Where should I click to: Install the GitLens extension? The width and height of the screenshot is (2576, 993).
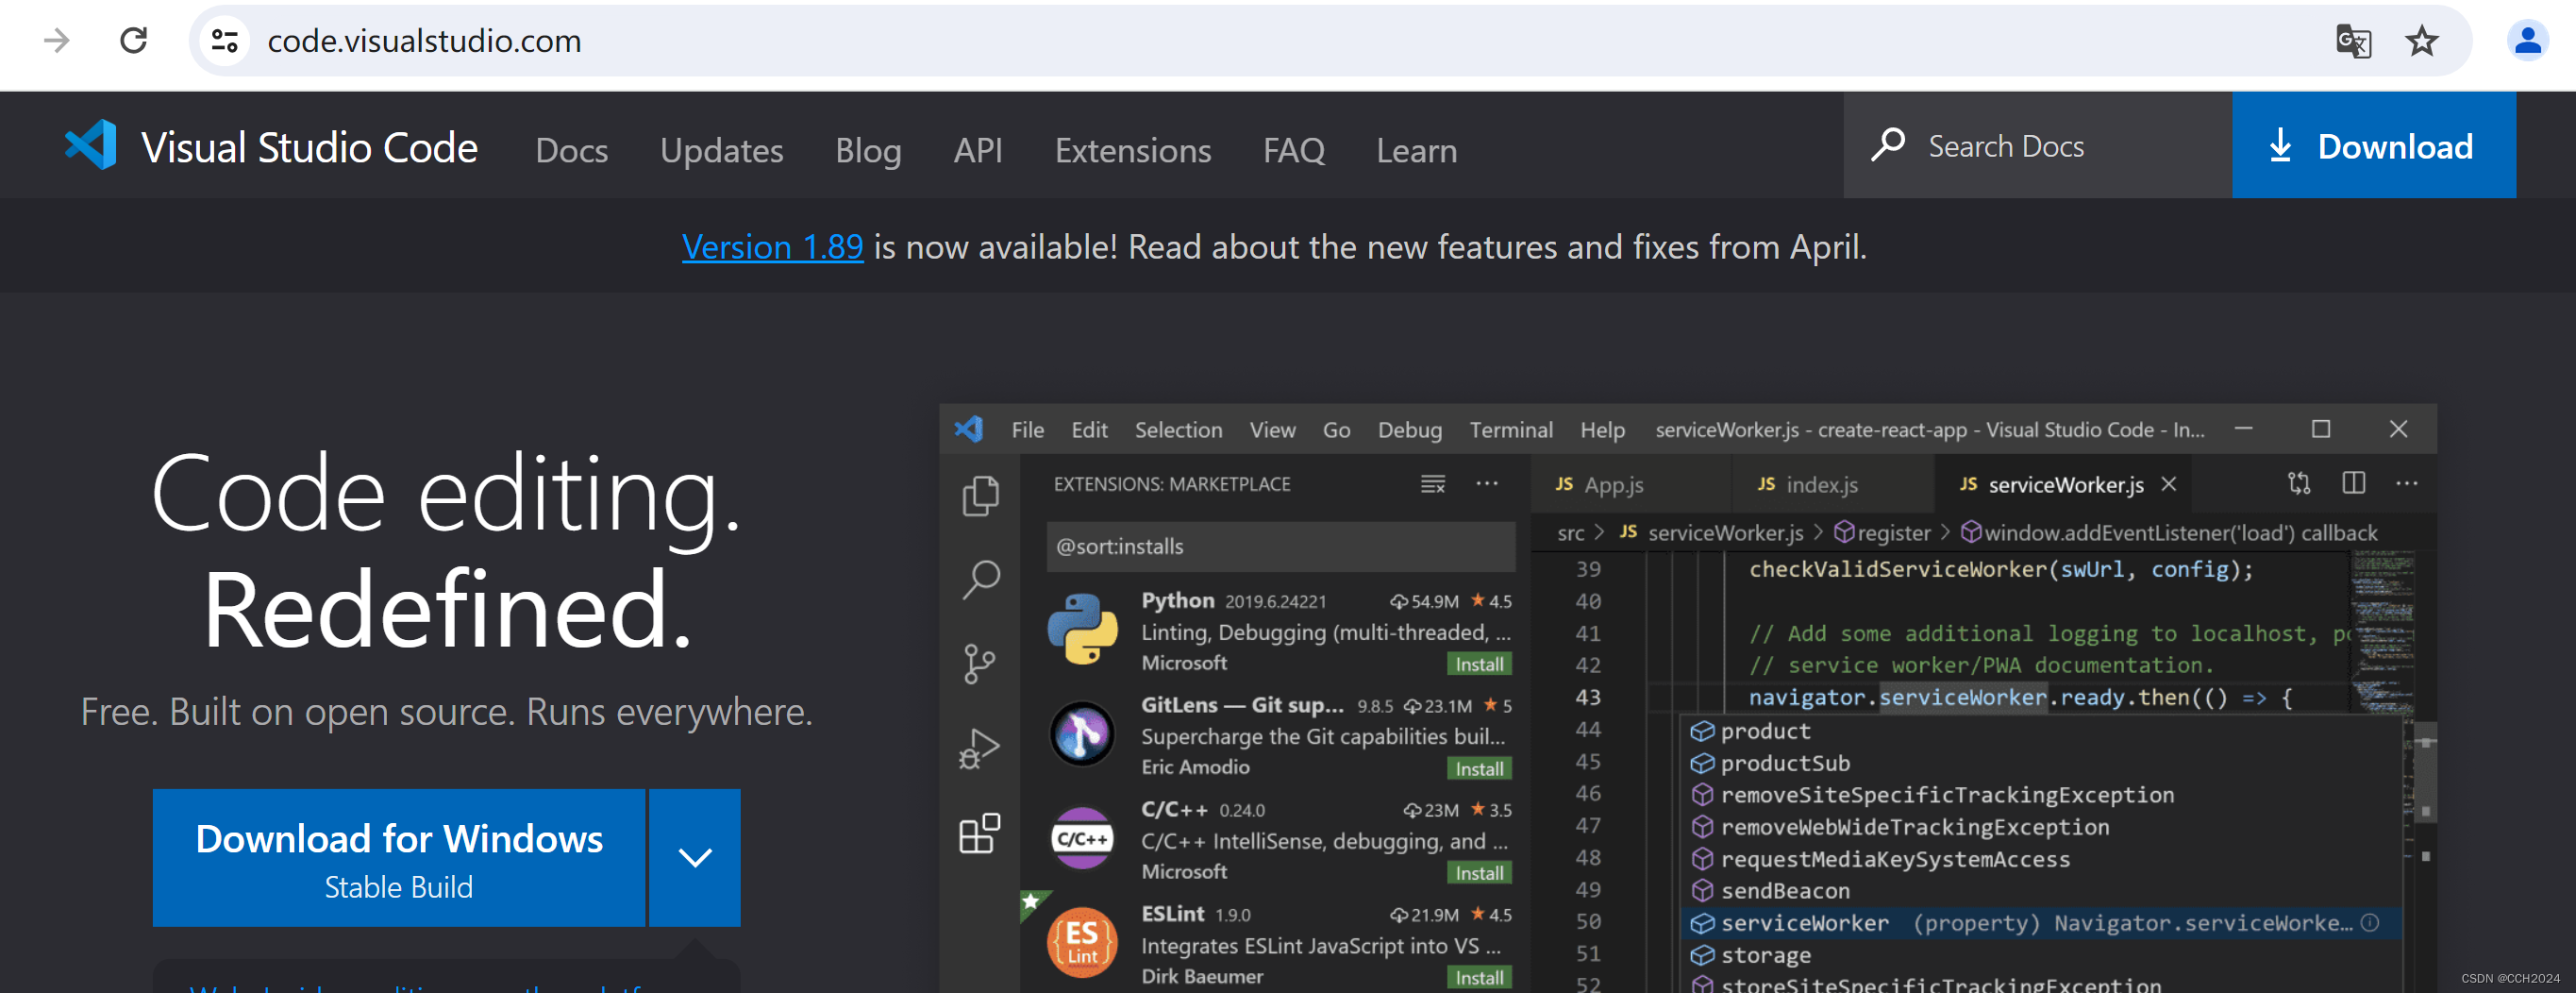coord(1479,768)
